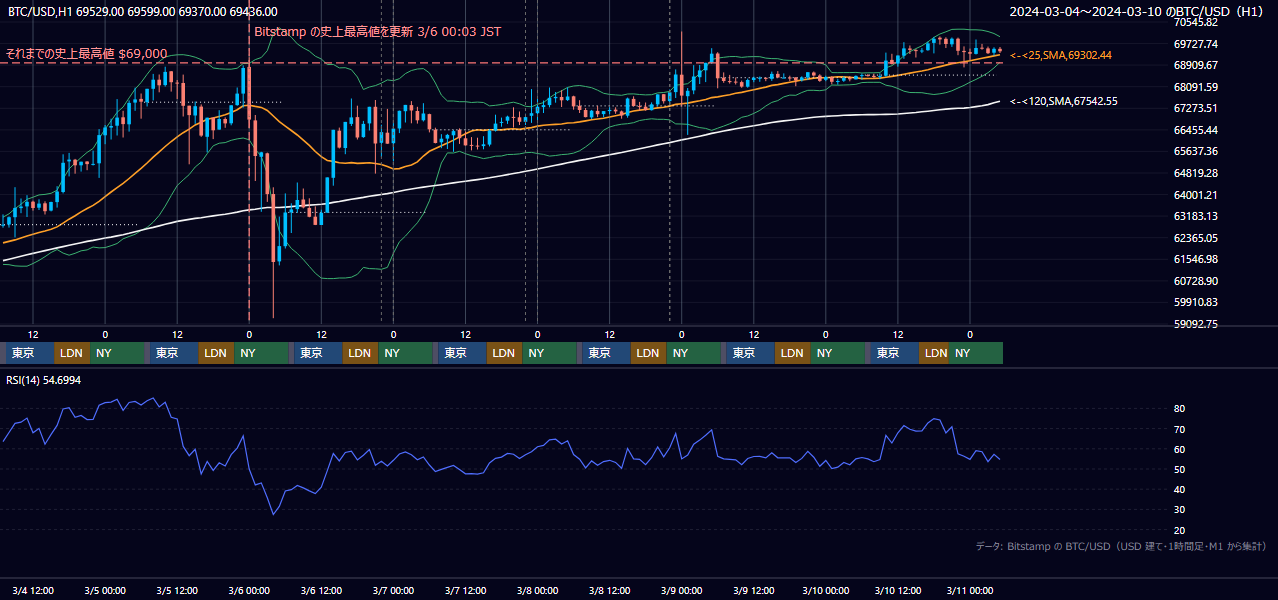The width and height of the screenshot is (1278, 600).
Task: Click price axis value 61546.98
Action: [1195, 259]
